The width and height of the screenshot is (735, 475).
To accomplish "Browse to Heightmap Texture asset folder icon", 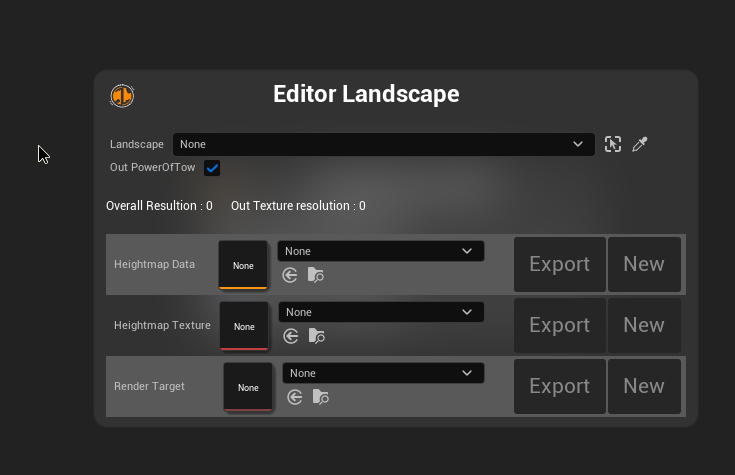I will tap(316, 336).
